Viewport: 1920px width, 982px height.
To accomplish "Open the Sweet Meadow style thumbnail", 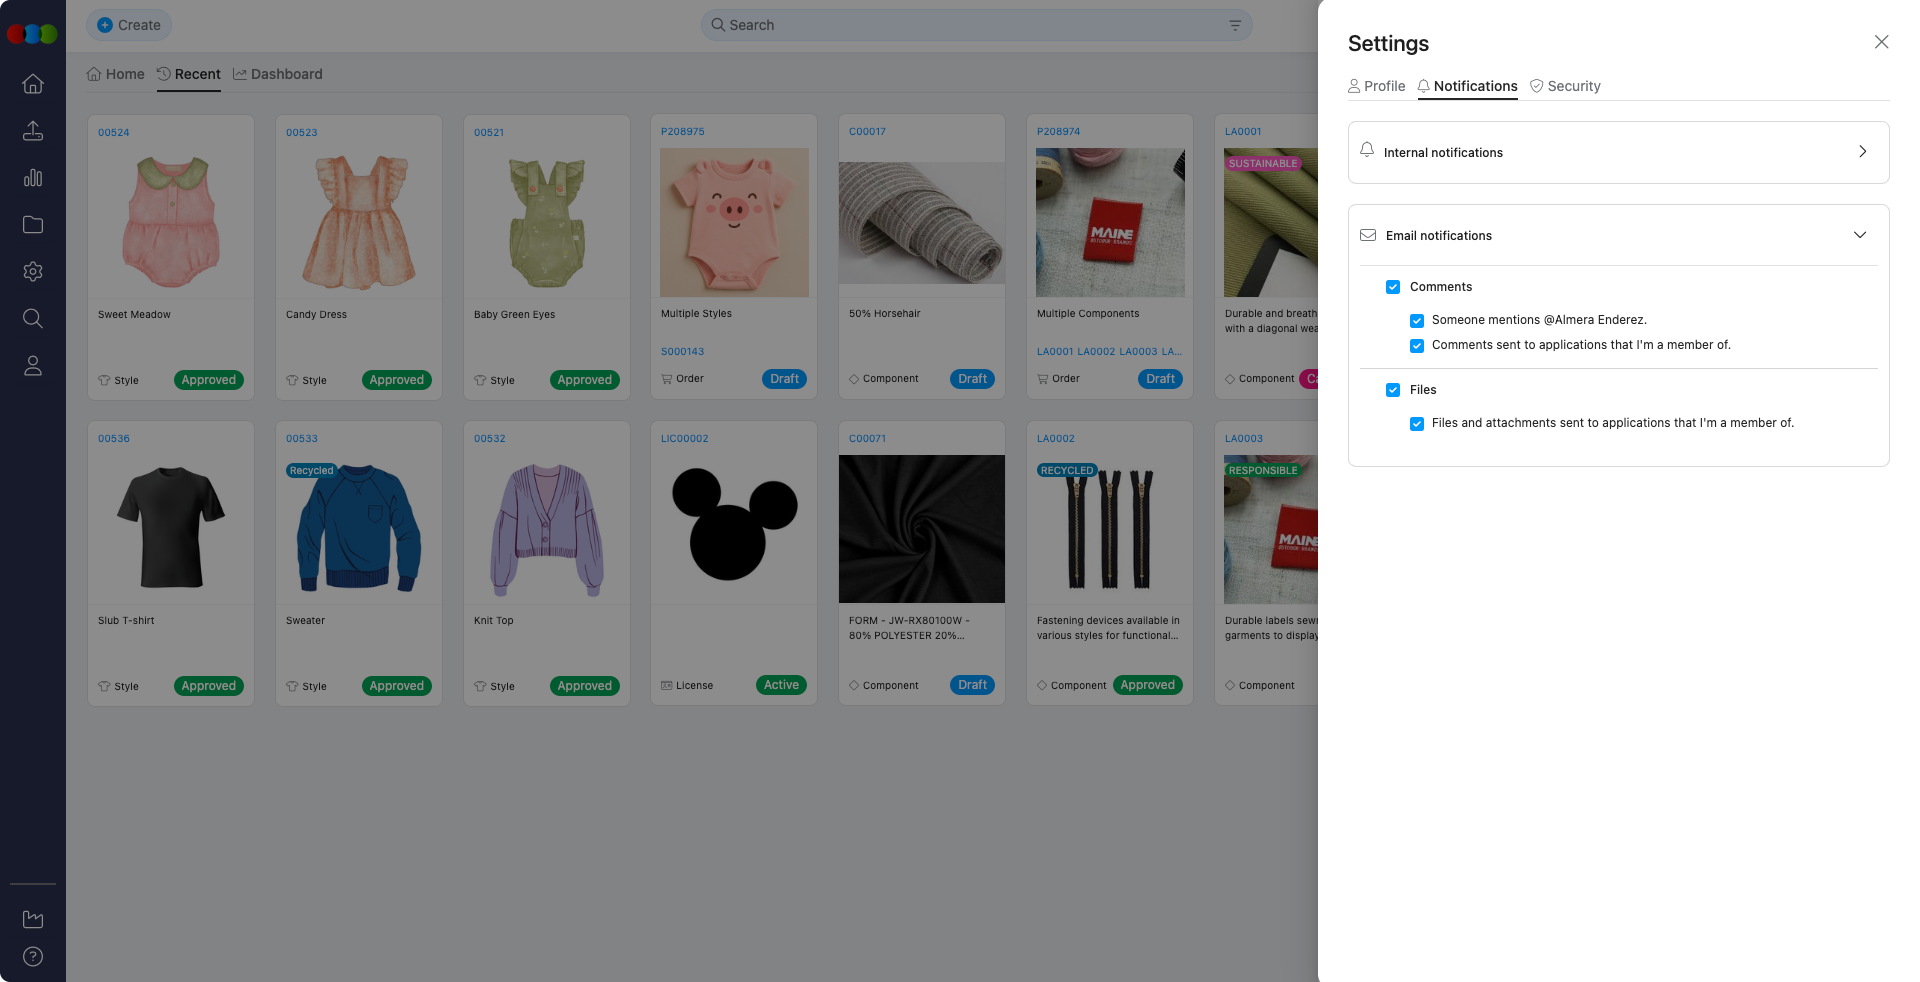I will pos(171,222).
